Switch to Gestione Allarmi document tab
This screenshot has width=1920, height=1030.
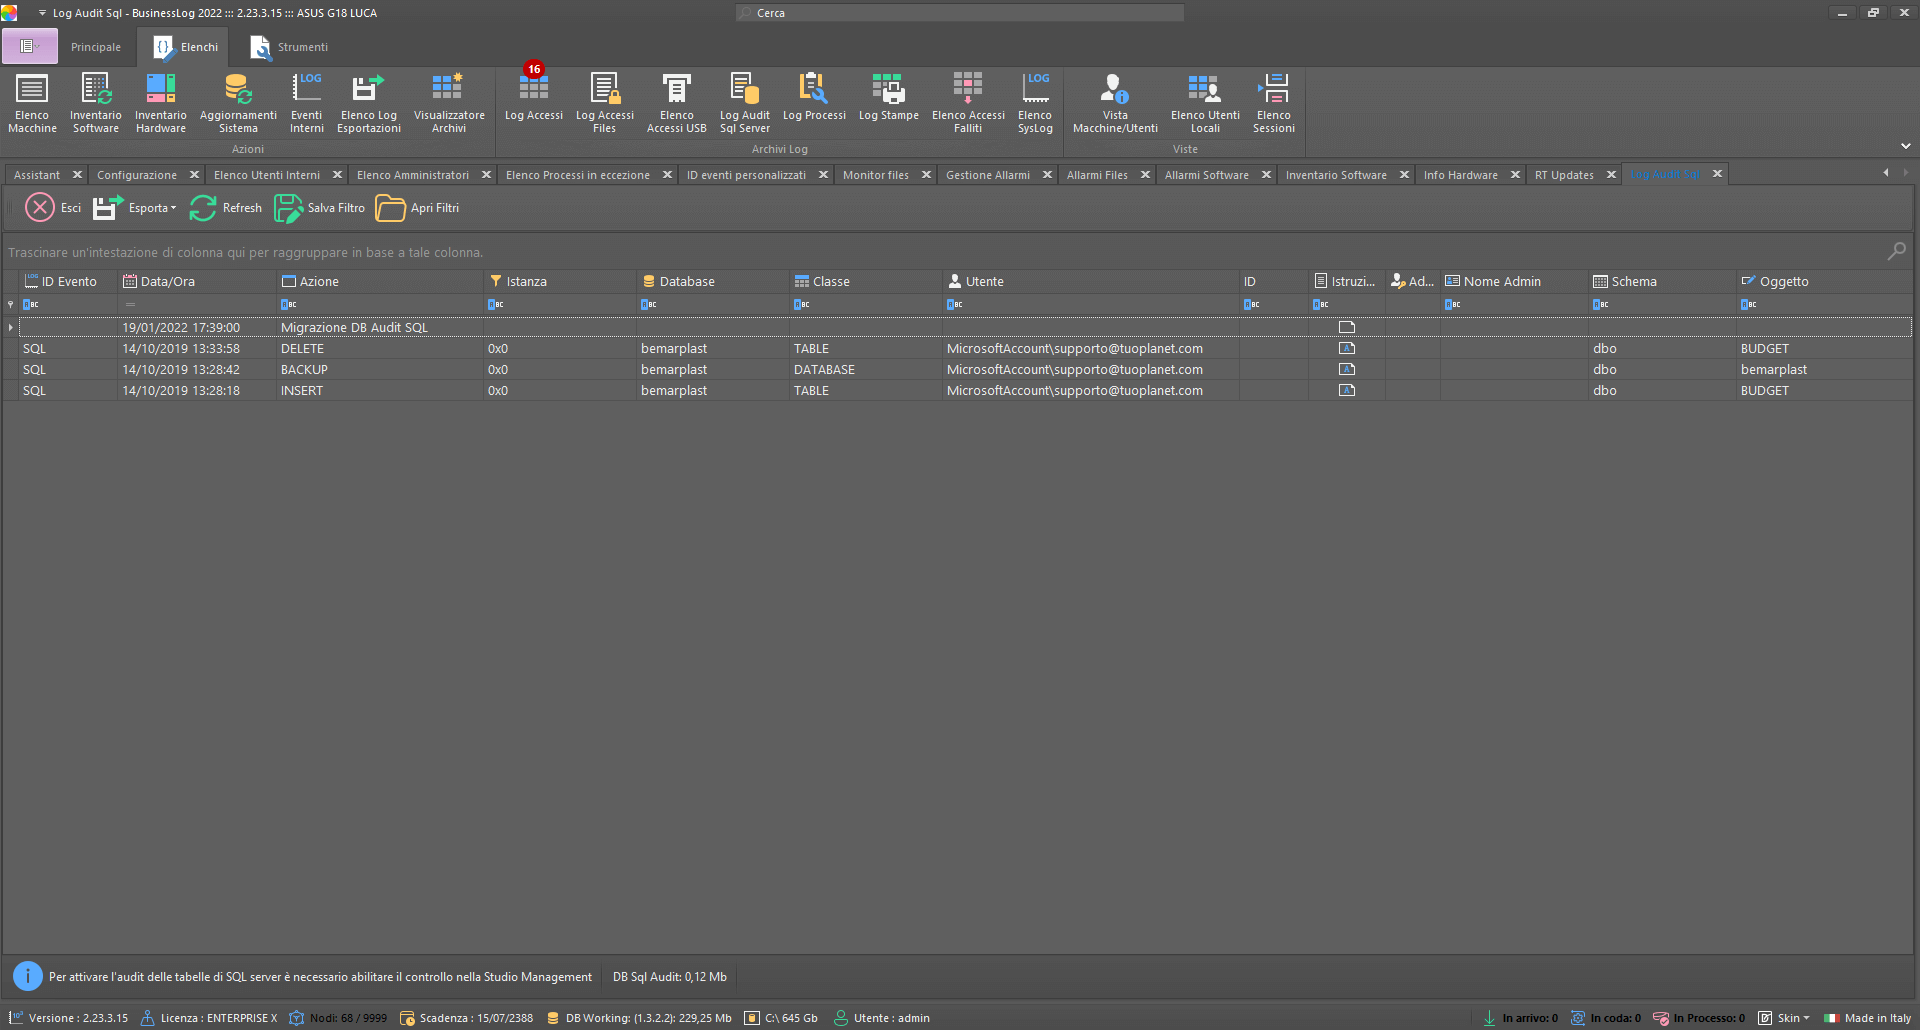click(988, 175)
